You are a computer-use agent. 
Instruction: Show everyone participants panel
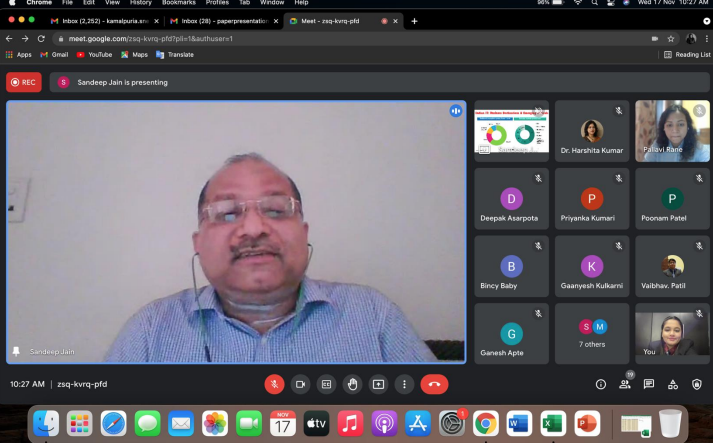click(x=625, y=384)
